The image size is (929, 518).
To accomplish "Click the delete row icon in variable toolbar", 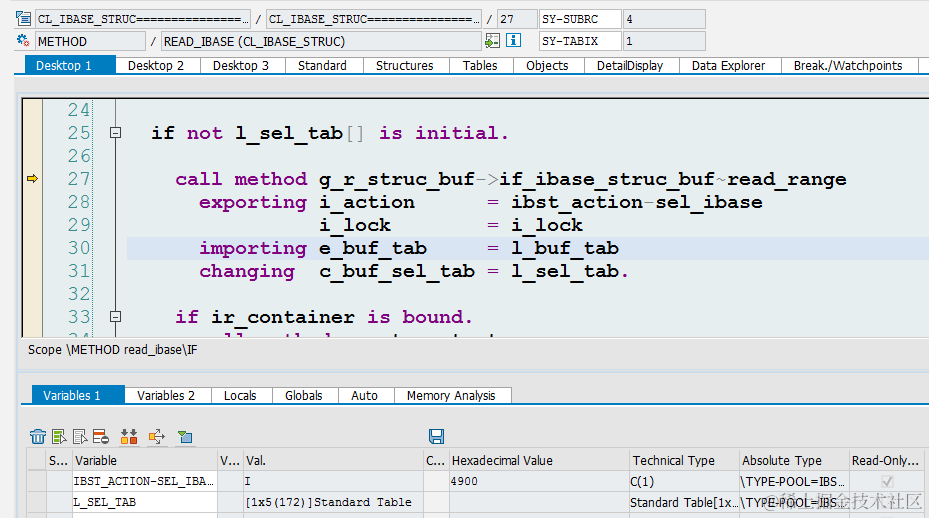I will pos(101,437).
